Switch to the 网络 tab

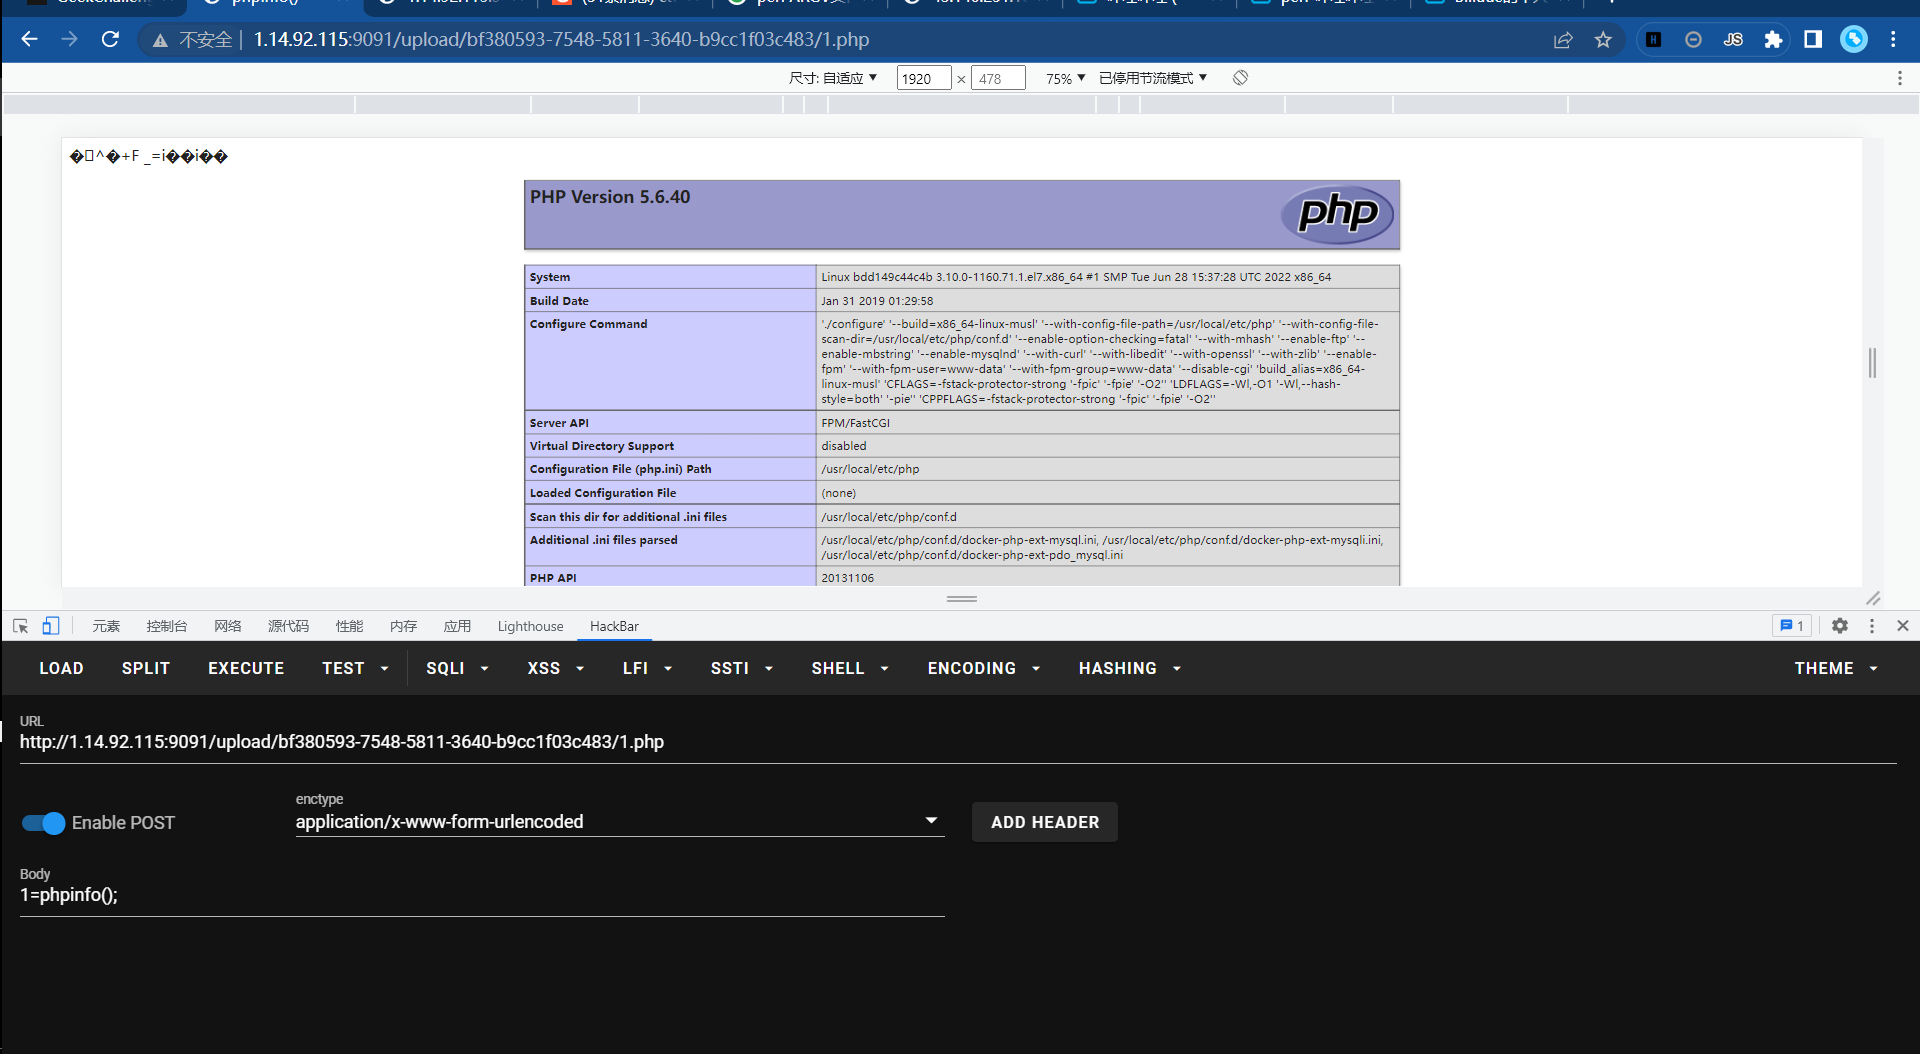point(228,626)
